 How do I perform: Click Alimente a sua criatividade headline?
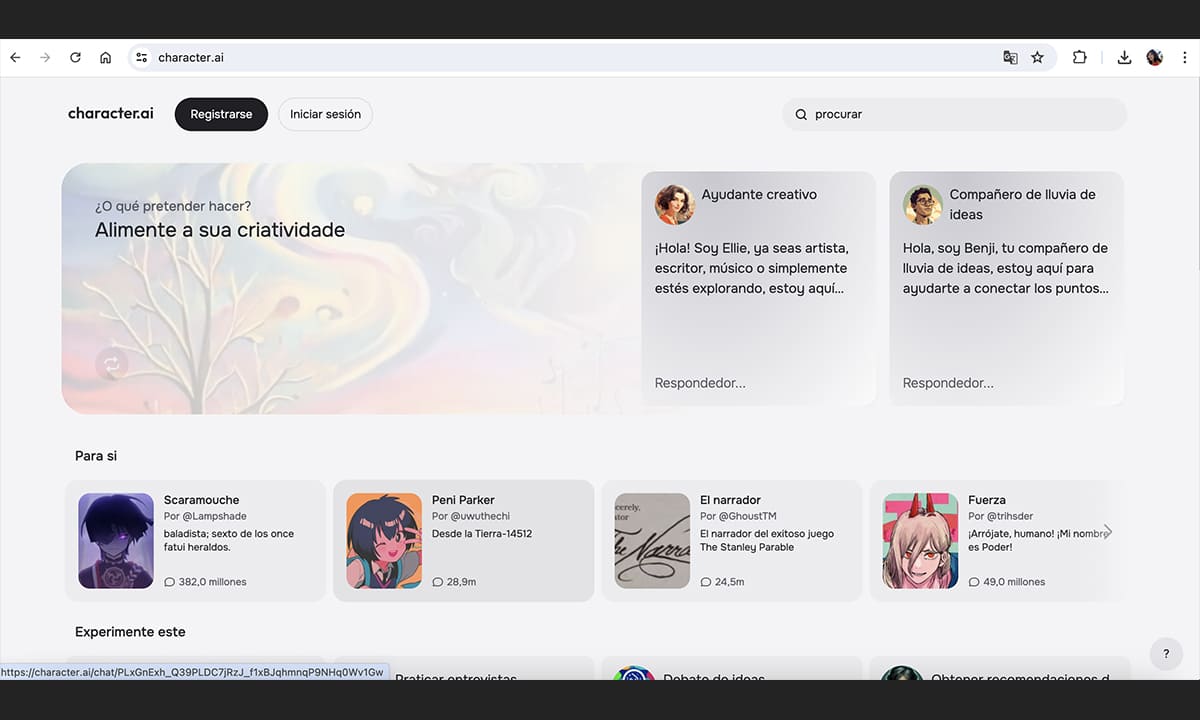point(220,230)
